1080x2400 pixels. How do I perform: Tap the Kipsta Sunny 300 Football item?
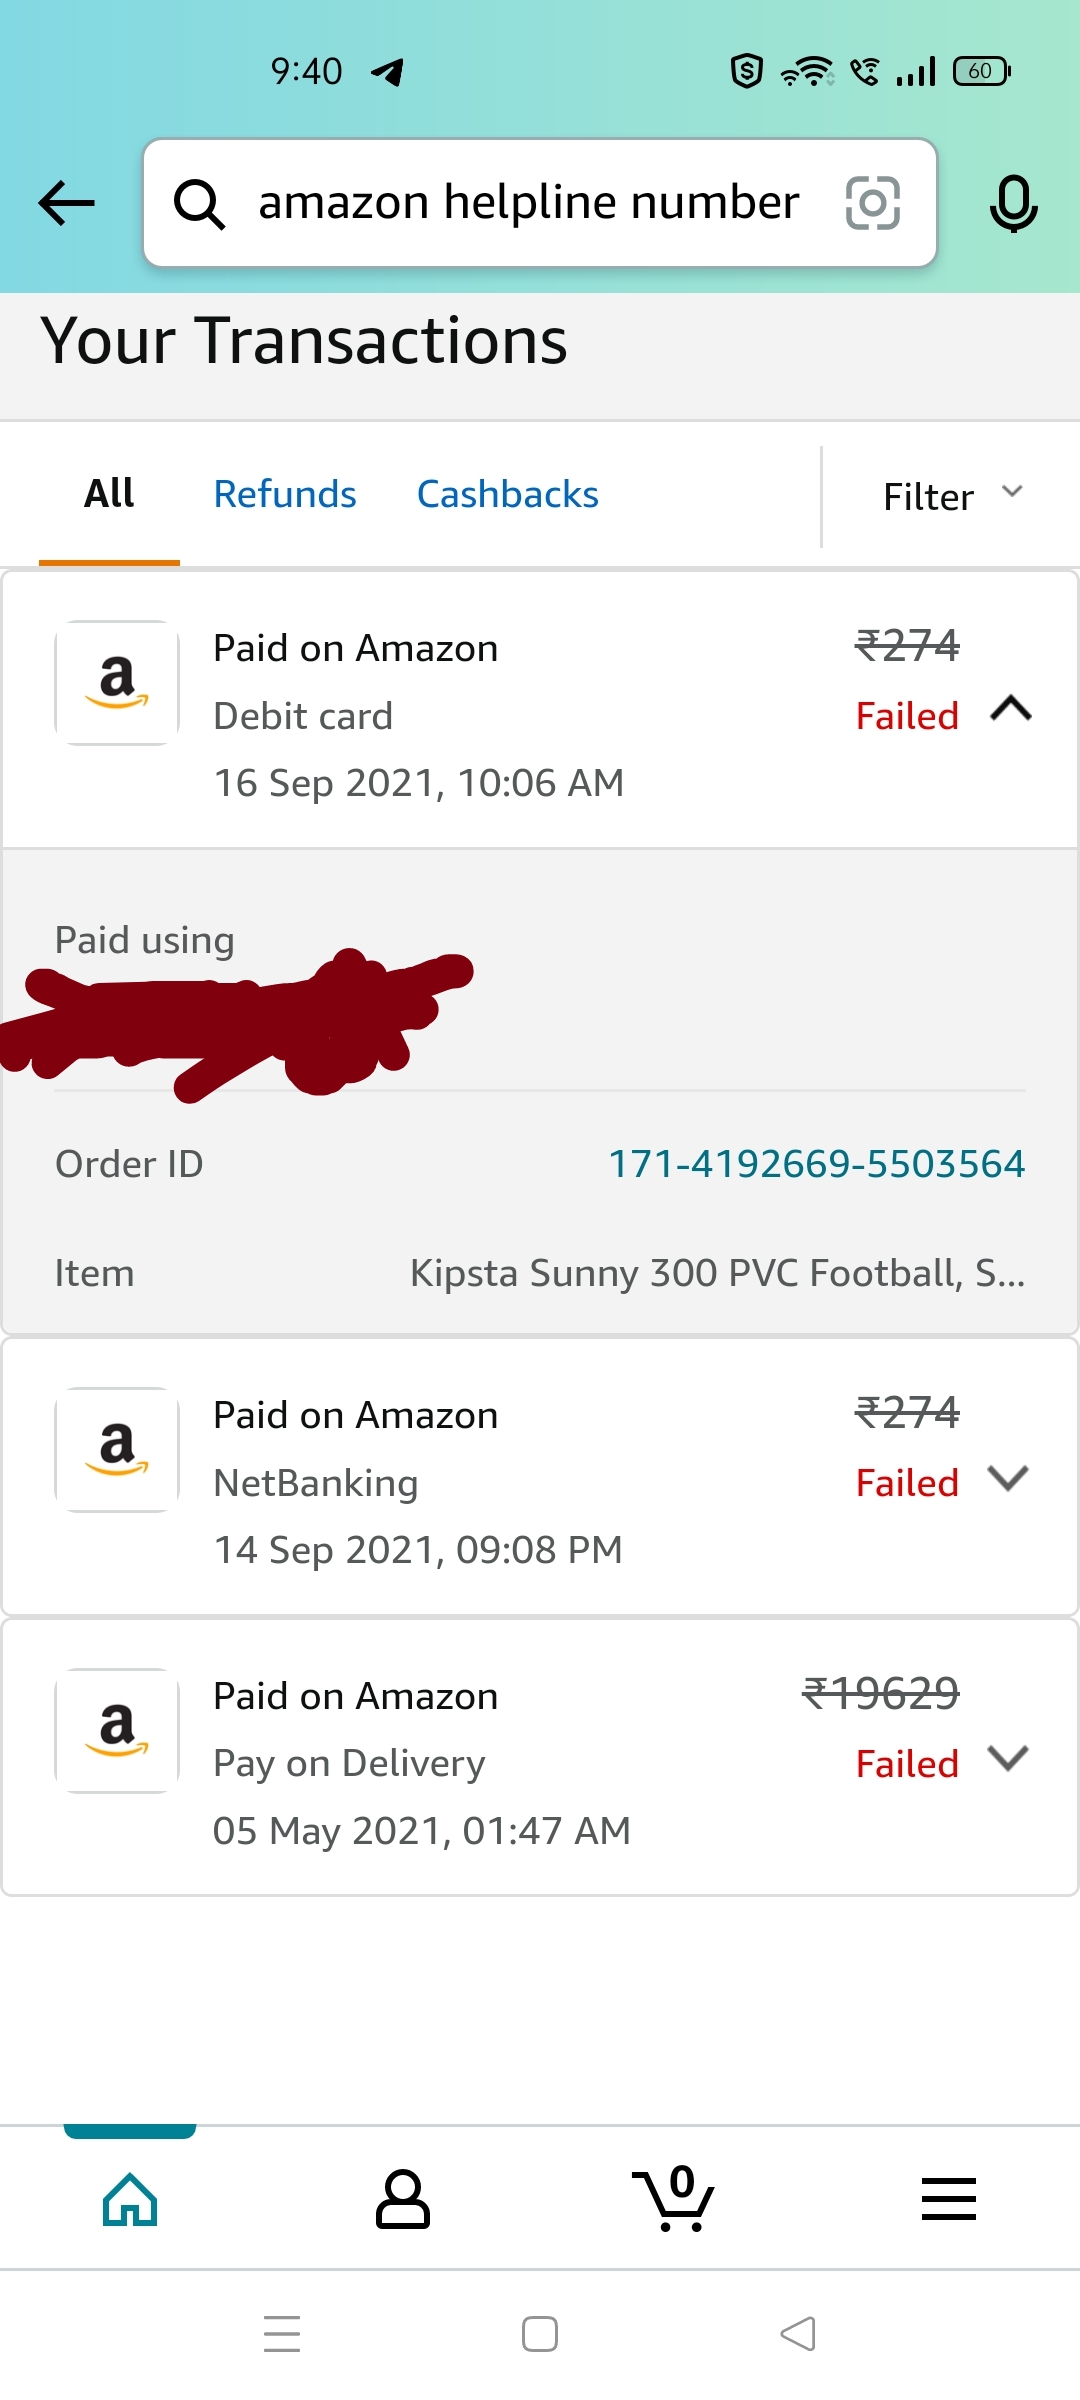click(x=717, y=1273)
